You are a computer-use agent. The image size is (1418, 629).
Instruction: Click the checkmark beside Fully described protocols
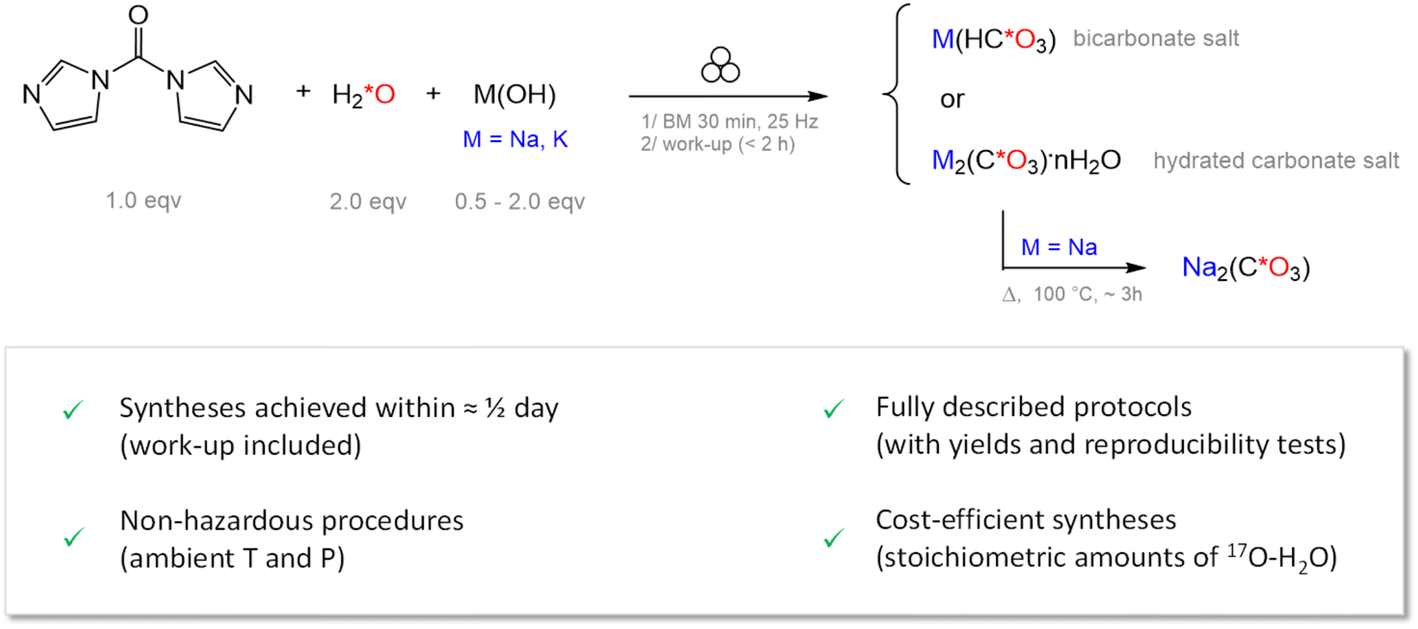click(828, 411)
